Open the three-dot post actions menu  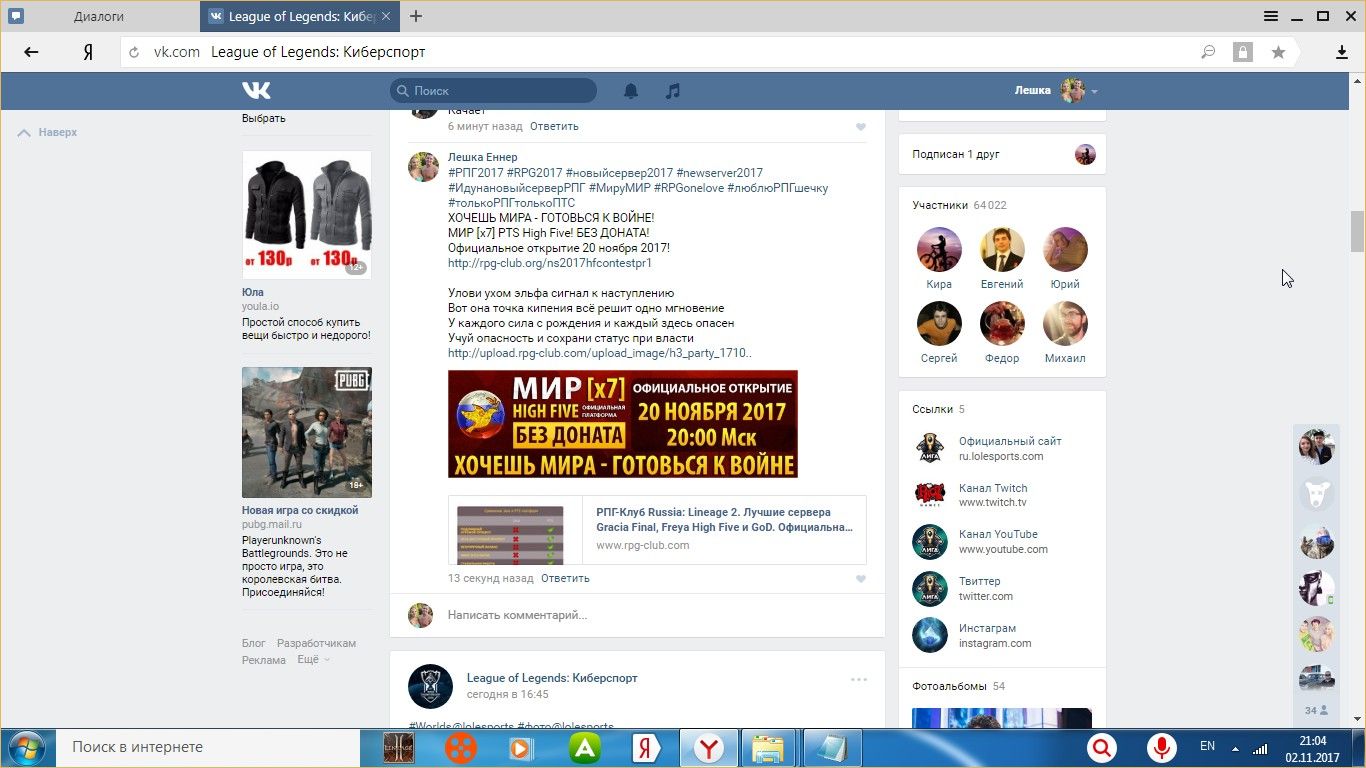pos(859,680)
